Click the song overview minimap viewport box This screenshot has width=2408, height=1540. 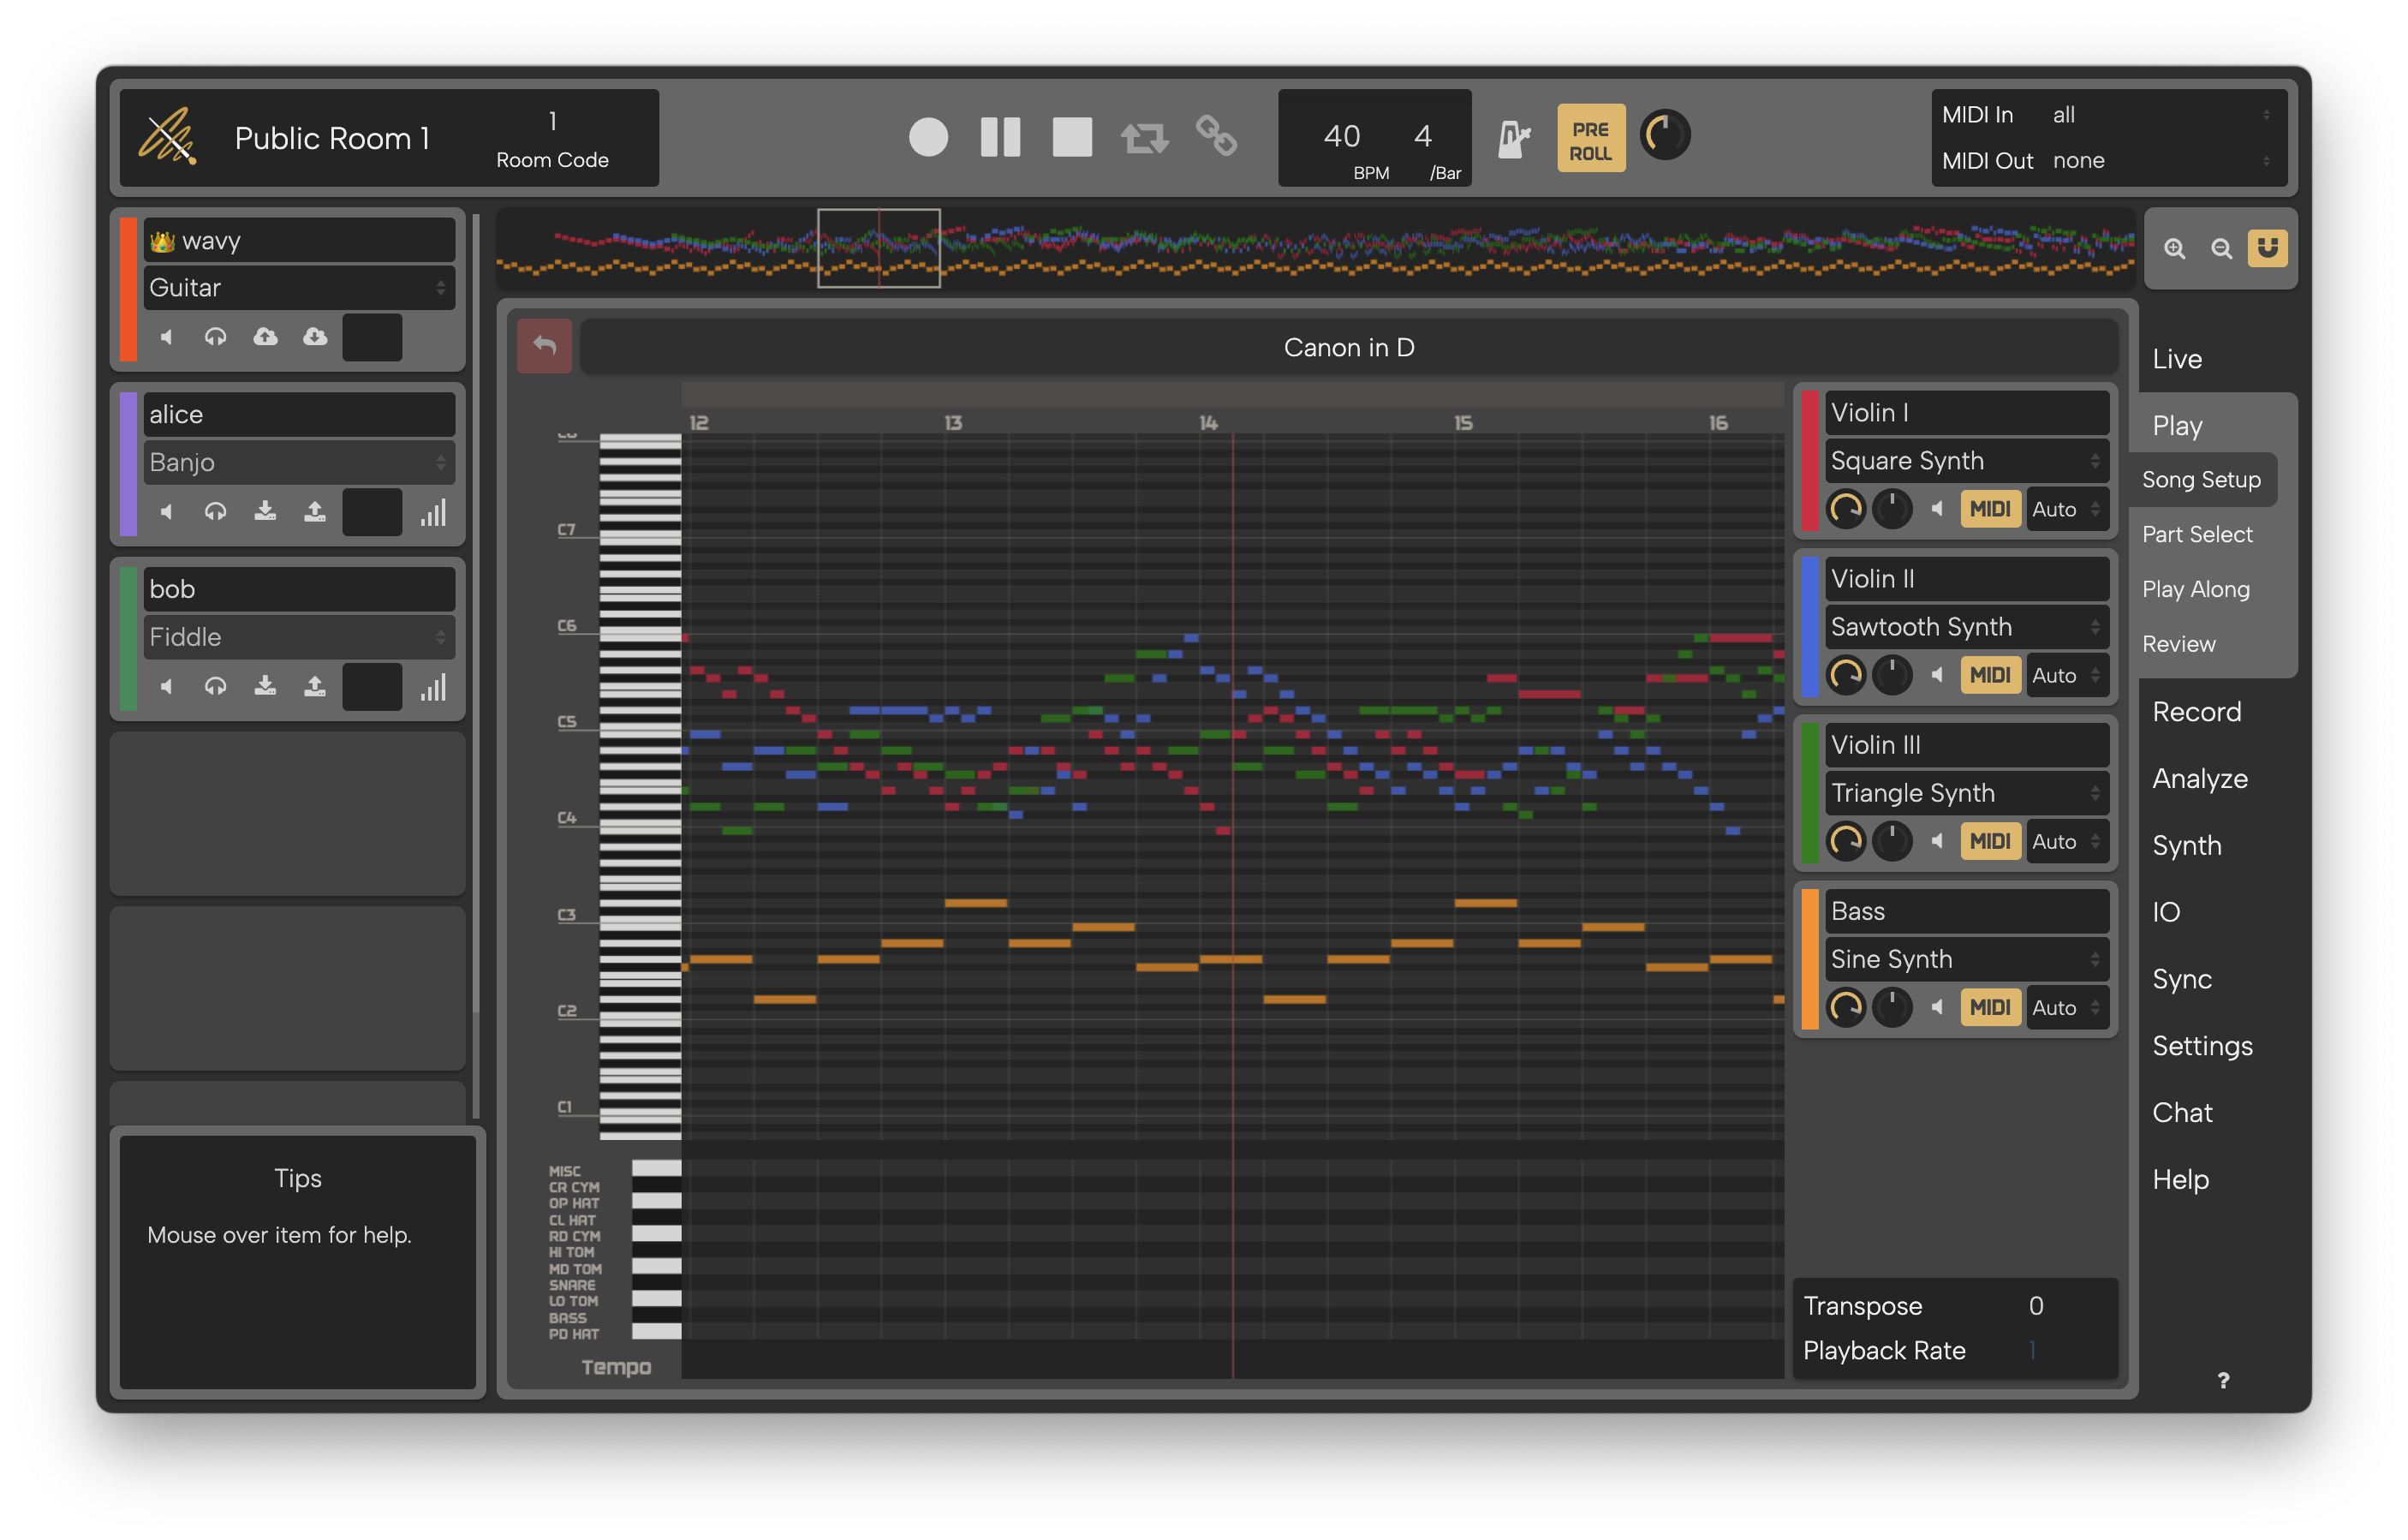[x=878, y=248]
